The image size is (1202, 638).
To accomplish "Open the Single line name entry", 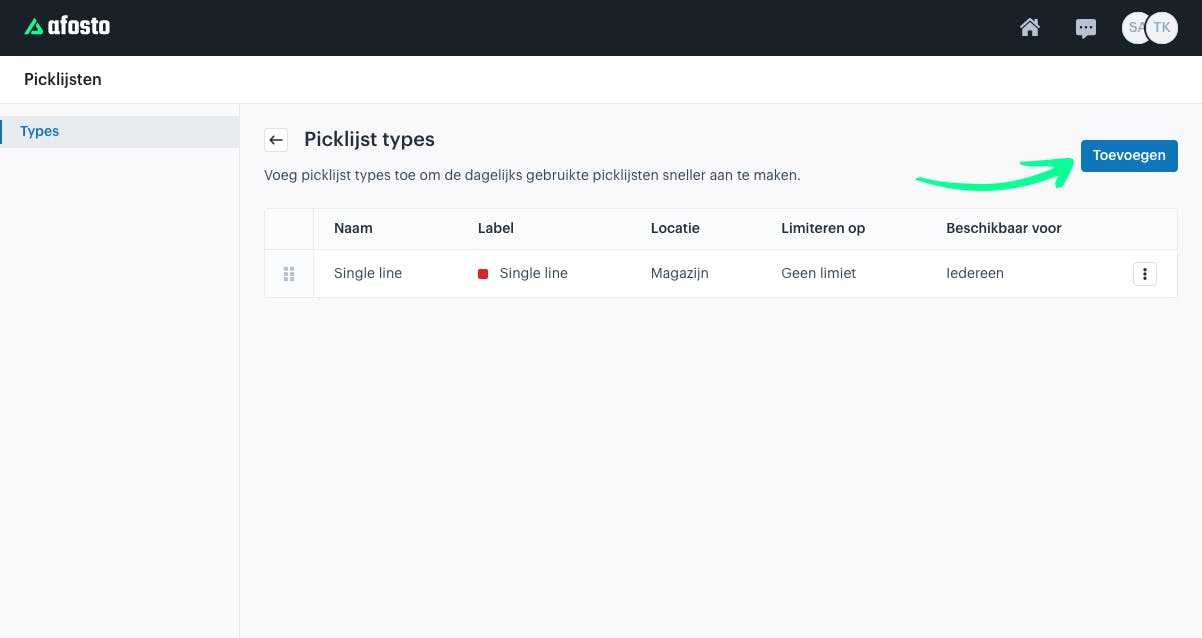I will tap(368, 273).
